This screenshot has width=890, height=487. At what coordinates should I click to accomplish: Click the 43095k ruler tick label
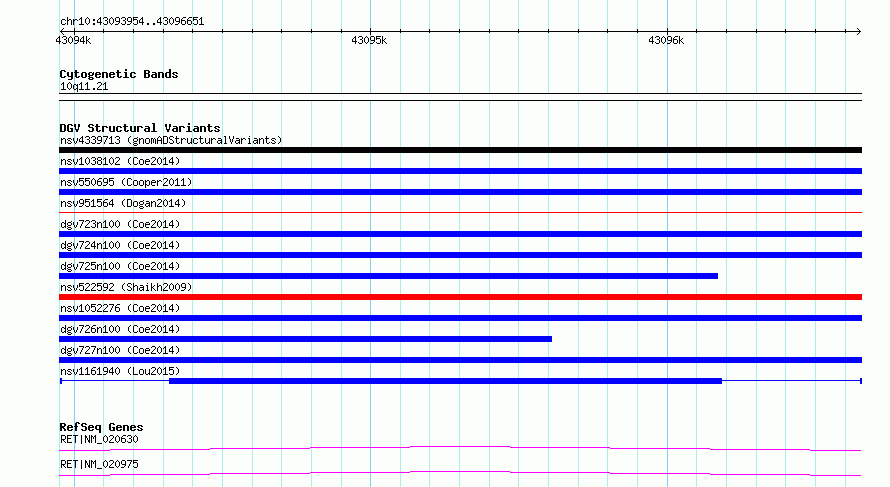tap(369, 40)
